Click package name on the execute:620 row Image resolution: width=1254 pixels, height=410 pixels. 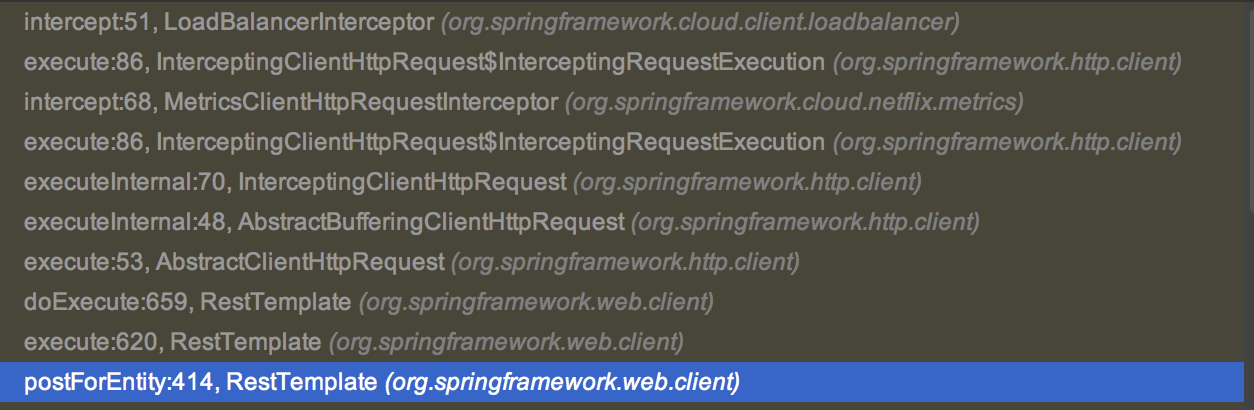click(505, 342)
